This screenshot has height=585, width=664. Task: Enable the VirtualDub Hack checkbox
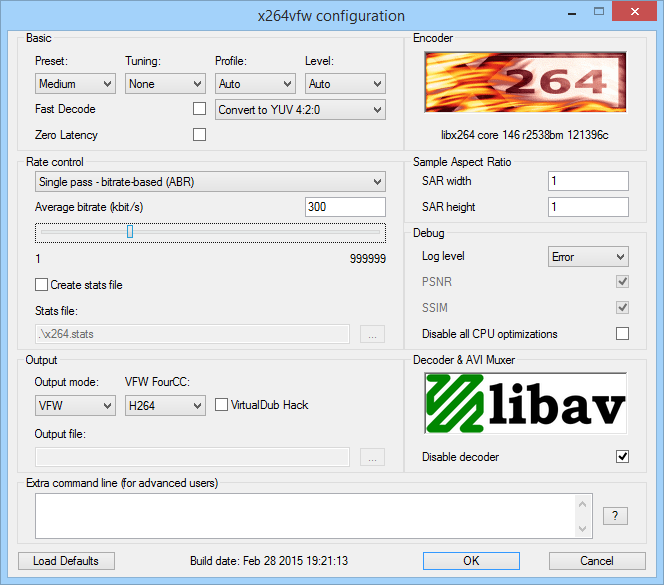[222, 405]
